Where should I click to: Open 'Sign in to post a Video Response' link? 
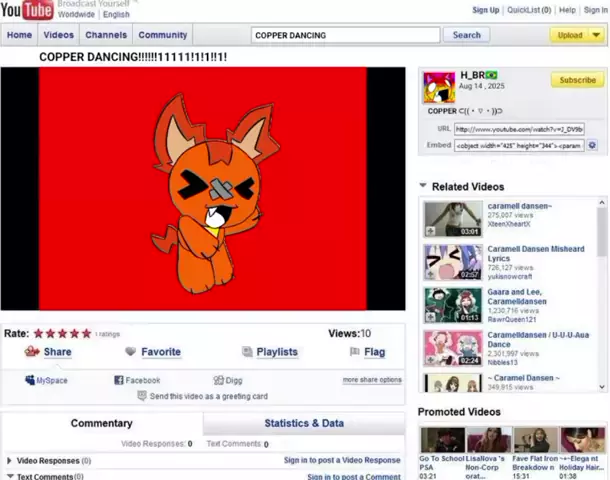(x=342, y=461)
